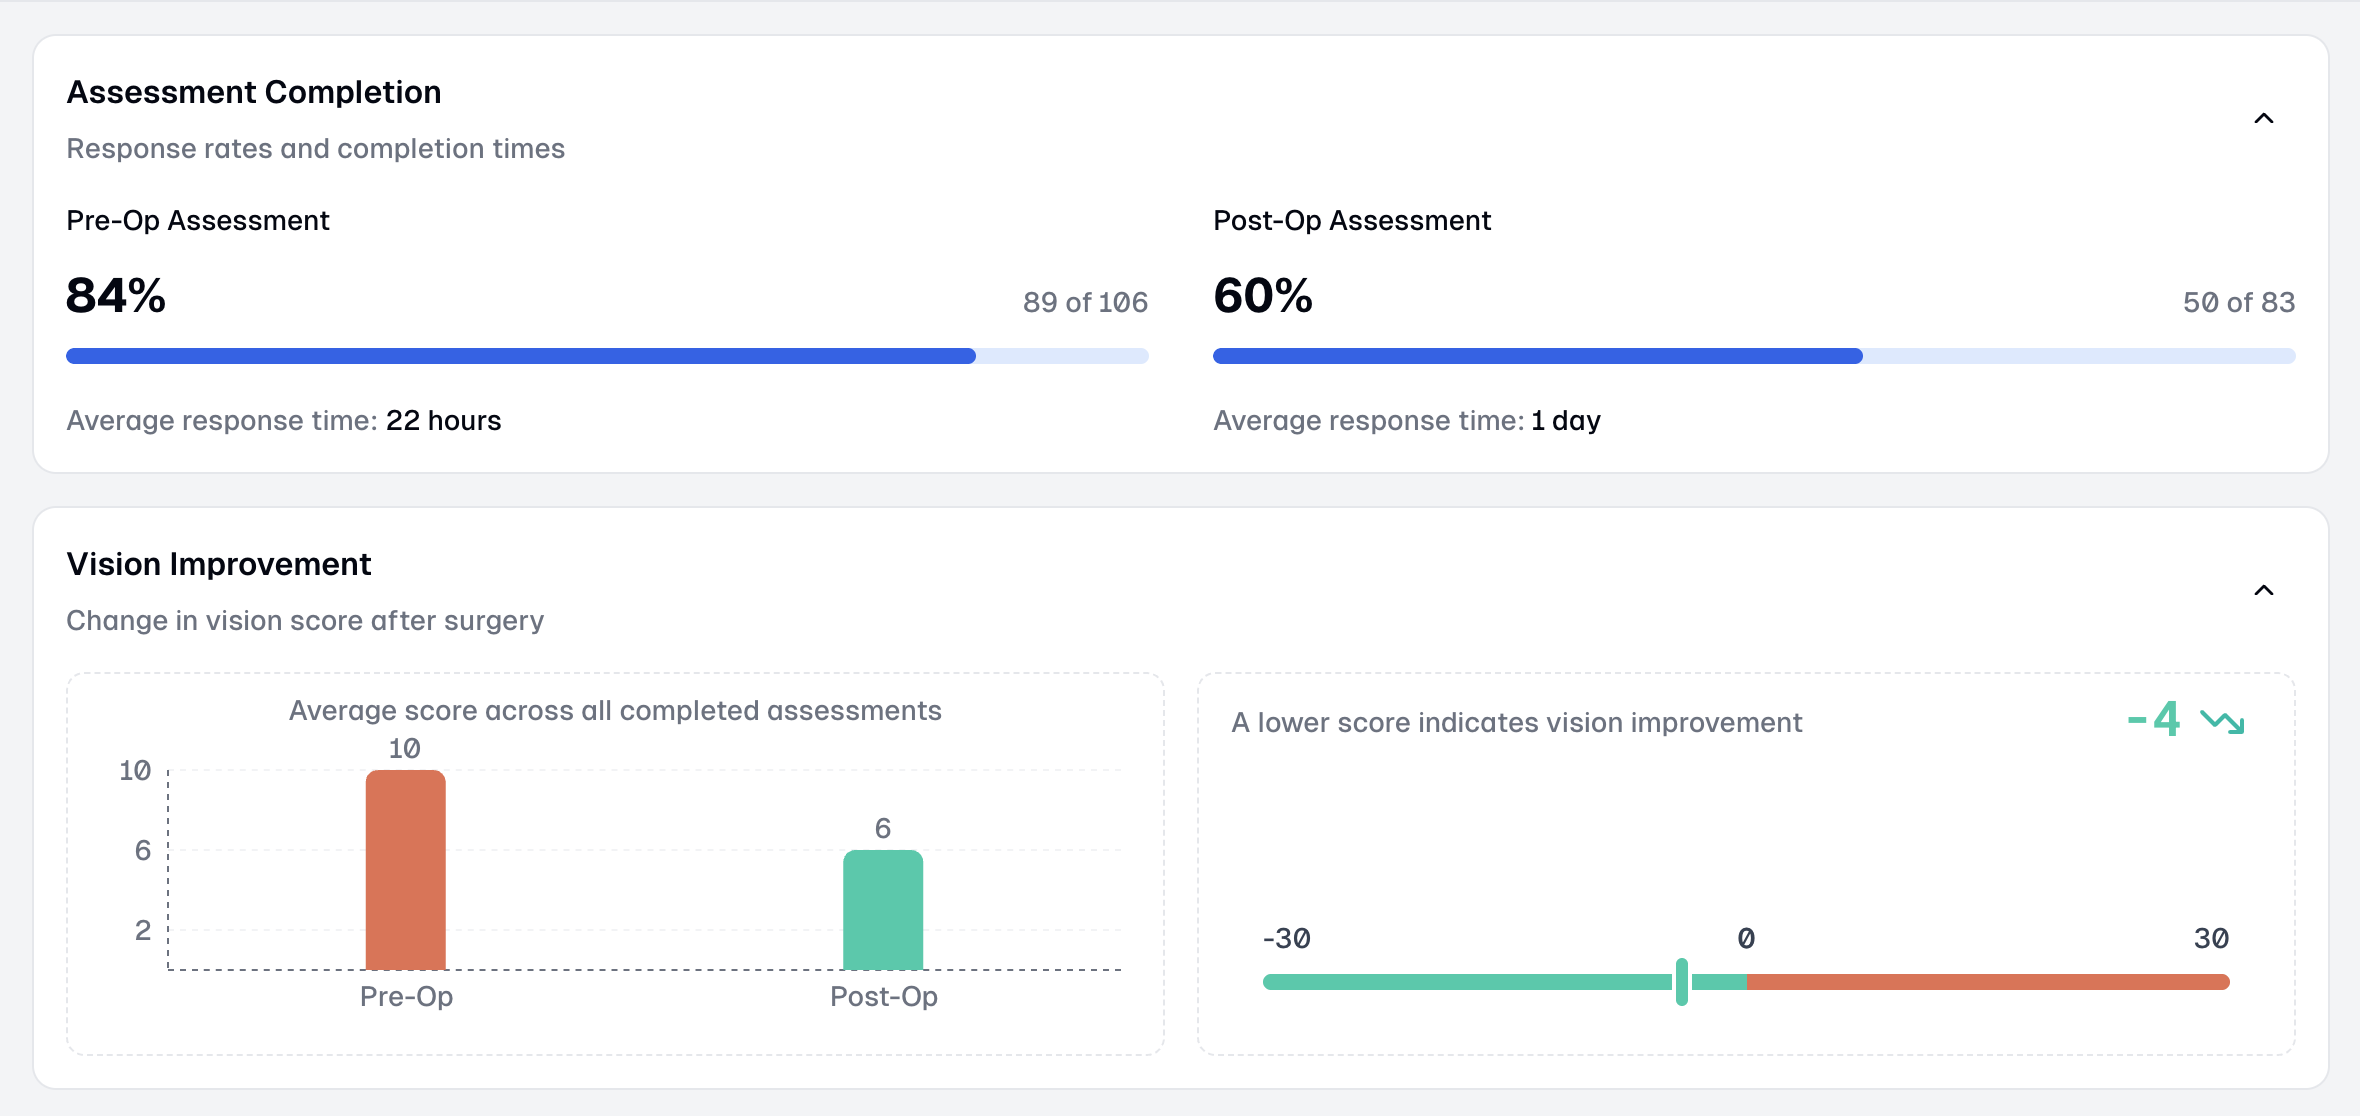Collapse the Vision Improvement card

2263,591
